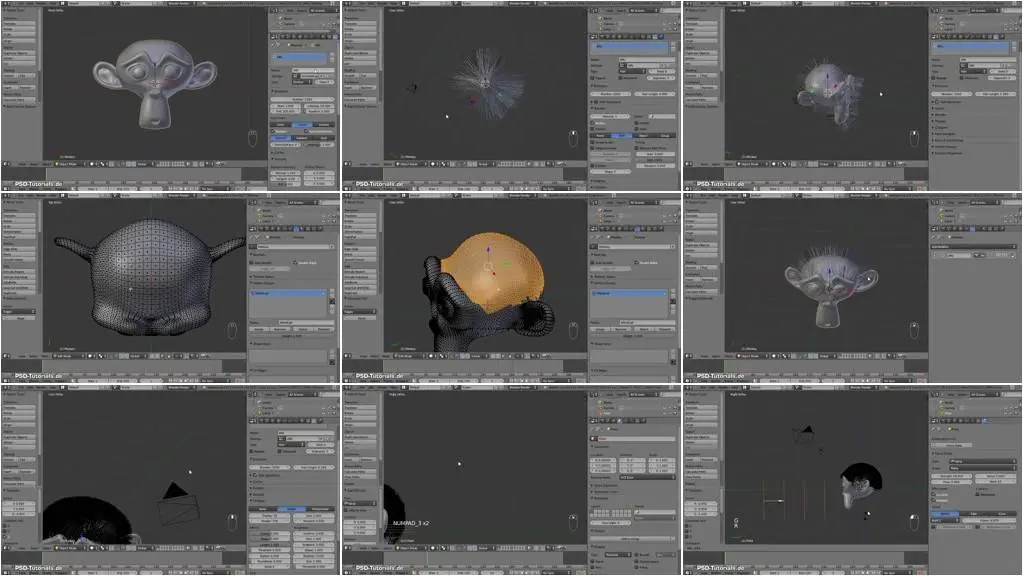The height and width of the screenshot is (576, 1023).
Task: Open the frame with the orange selected scalp
Action: click(x=512, y=287)
